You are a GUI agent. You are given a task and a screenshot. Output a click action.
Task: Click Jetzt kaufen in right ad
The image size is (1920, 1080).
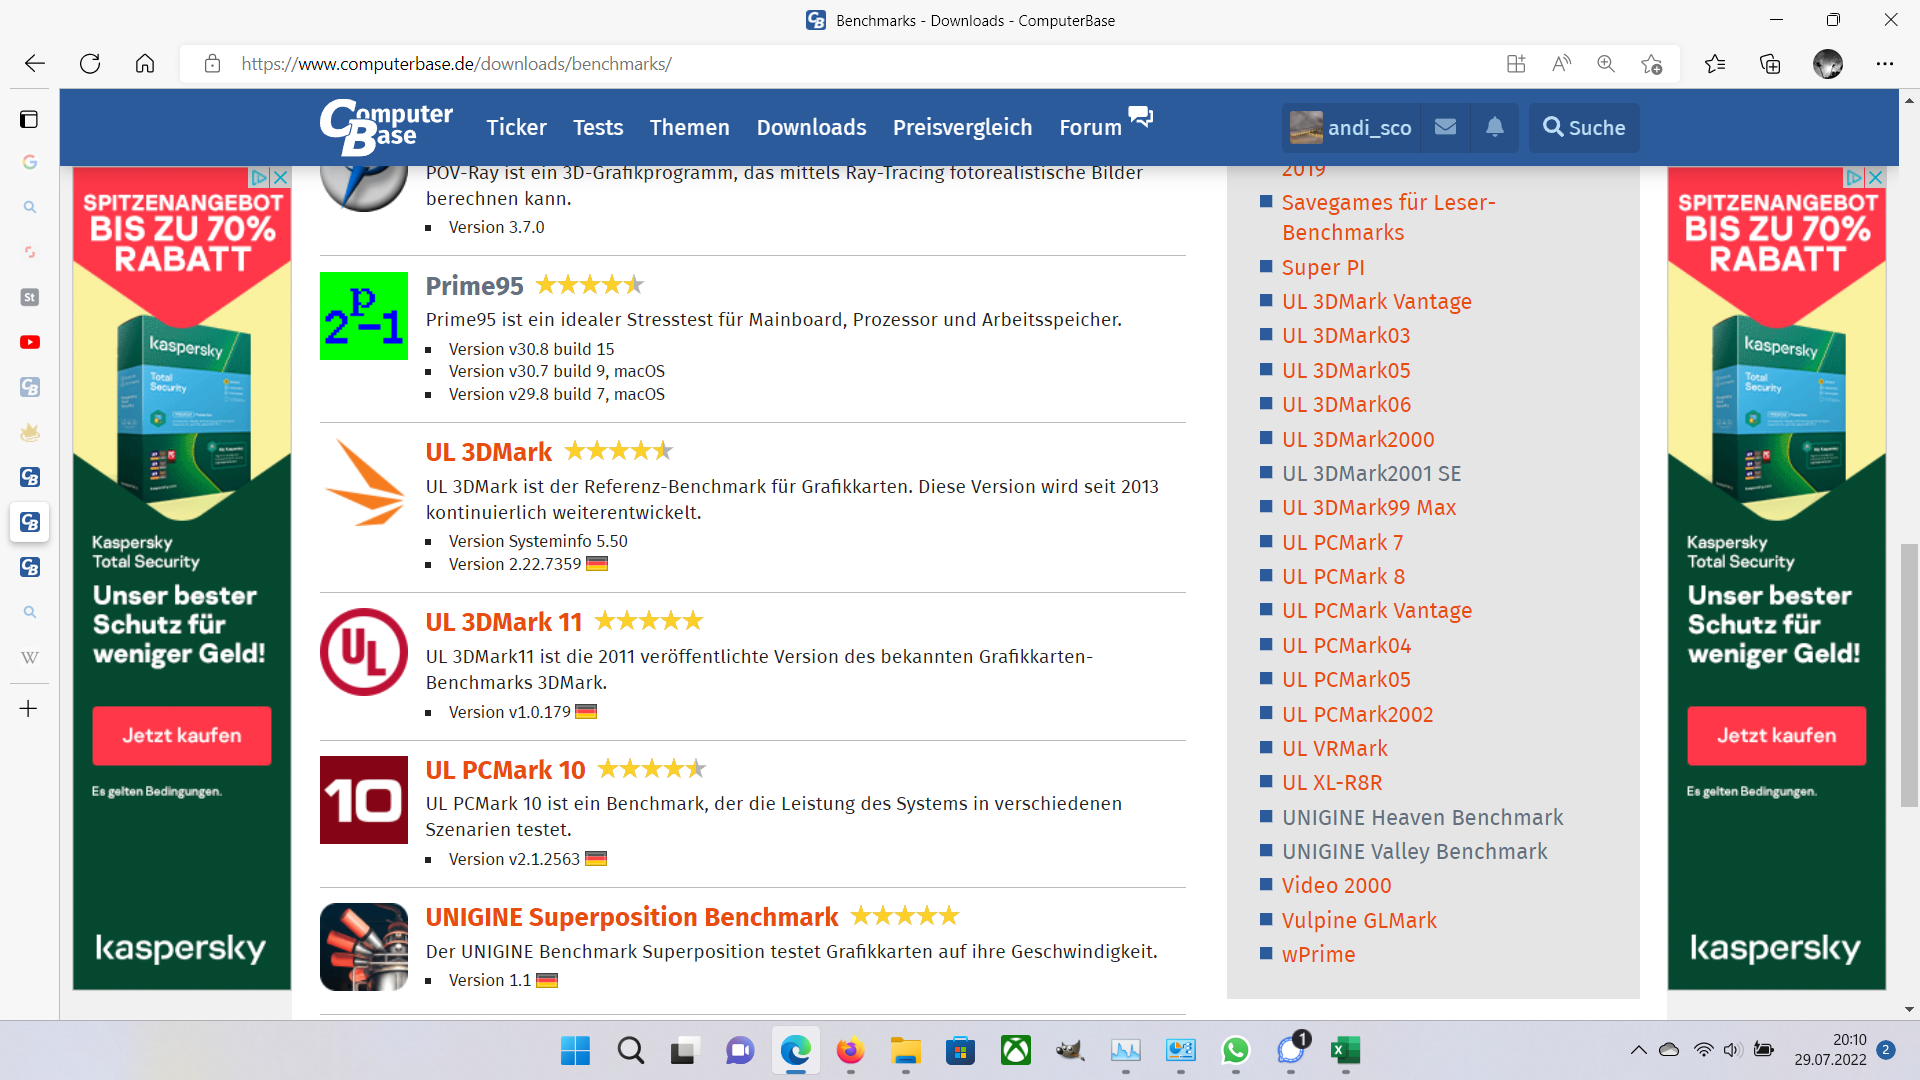tap(1776, 736)
